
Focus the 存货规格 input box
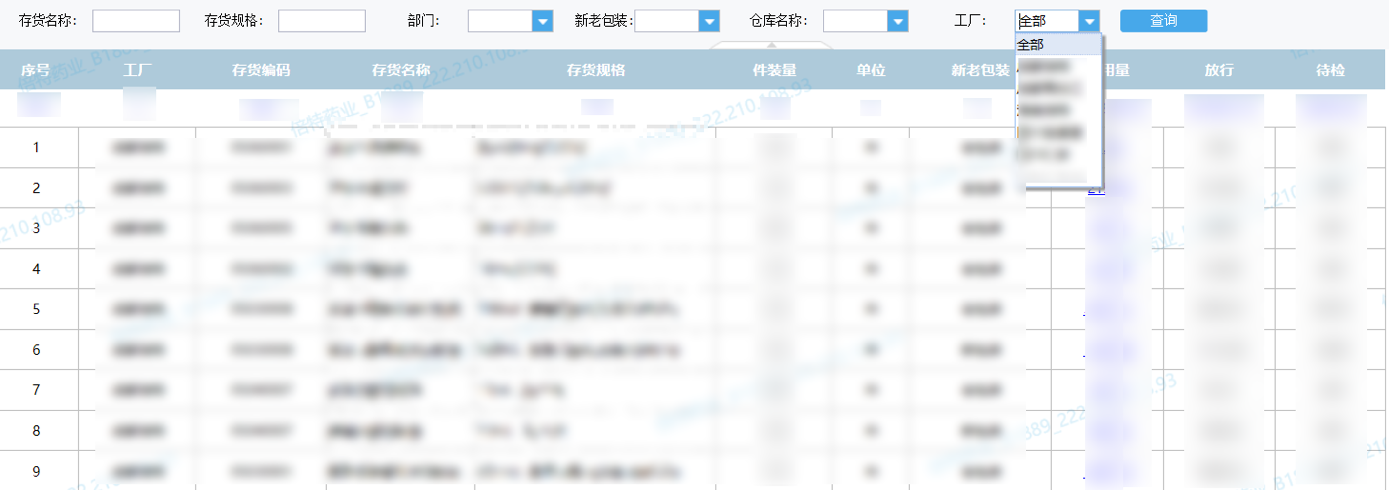click(322, 21)
